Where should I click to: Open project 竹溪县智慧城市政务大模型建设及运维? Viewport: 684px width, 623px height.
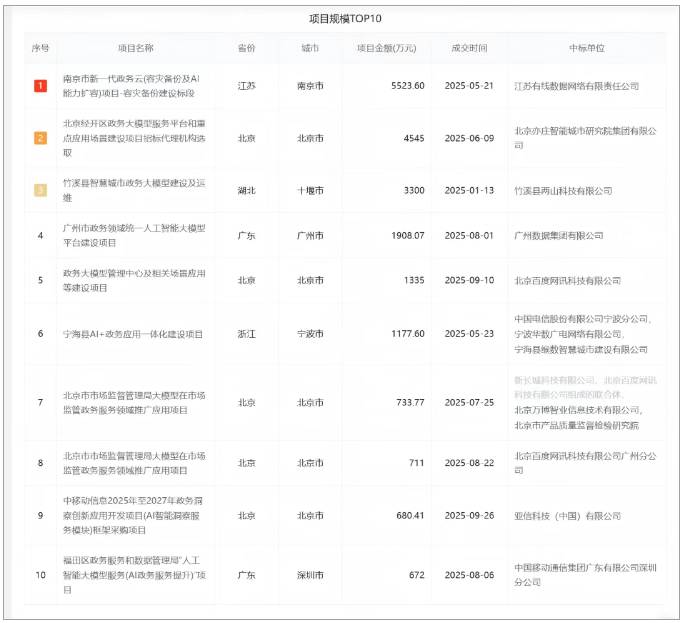[x=134, y=190]
